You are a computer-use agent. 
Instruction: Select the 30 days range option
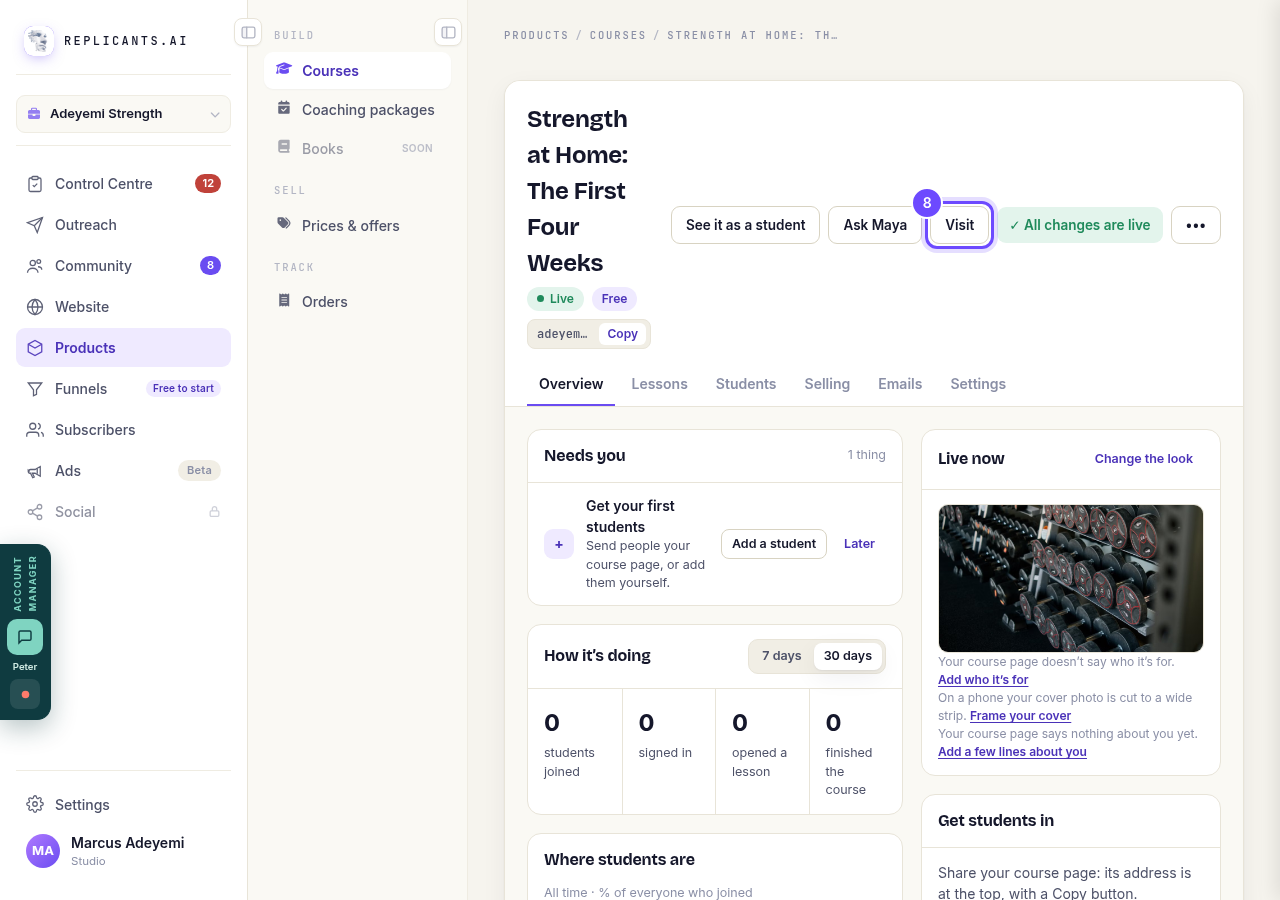coord(848,656)
